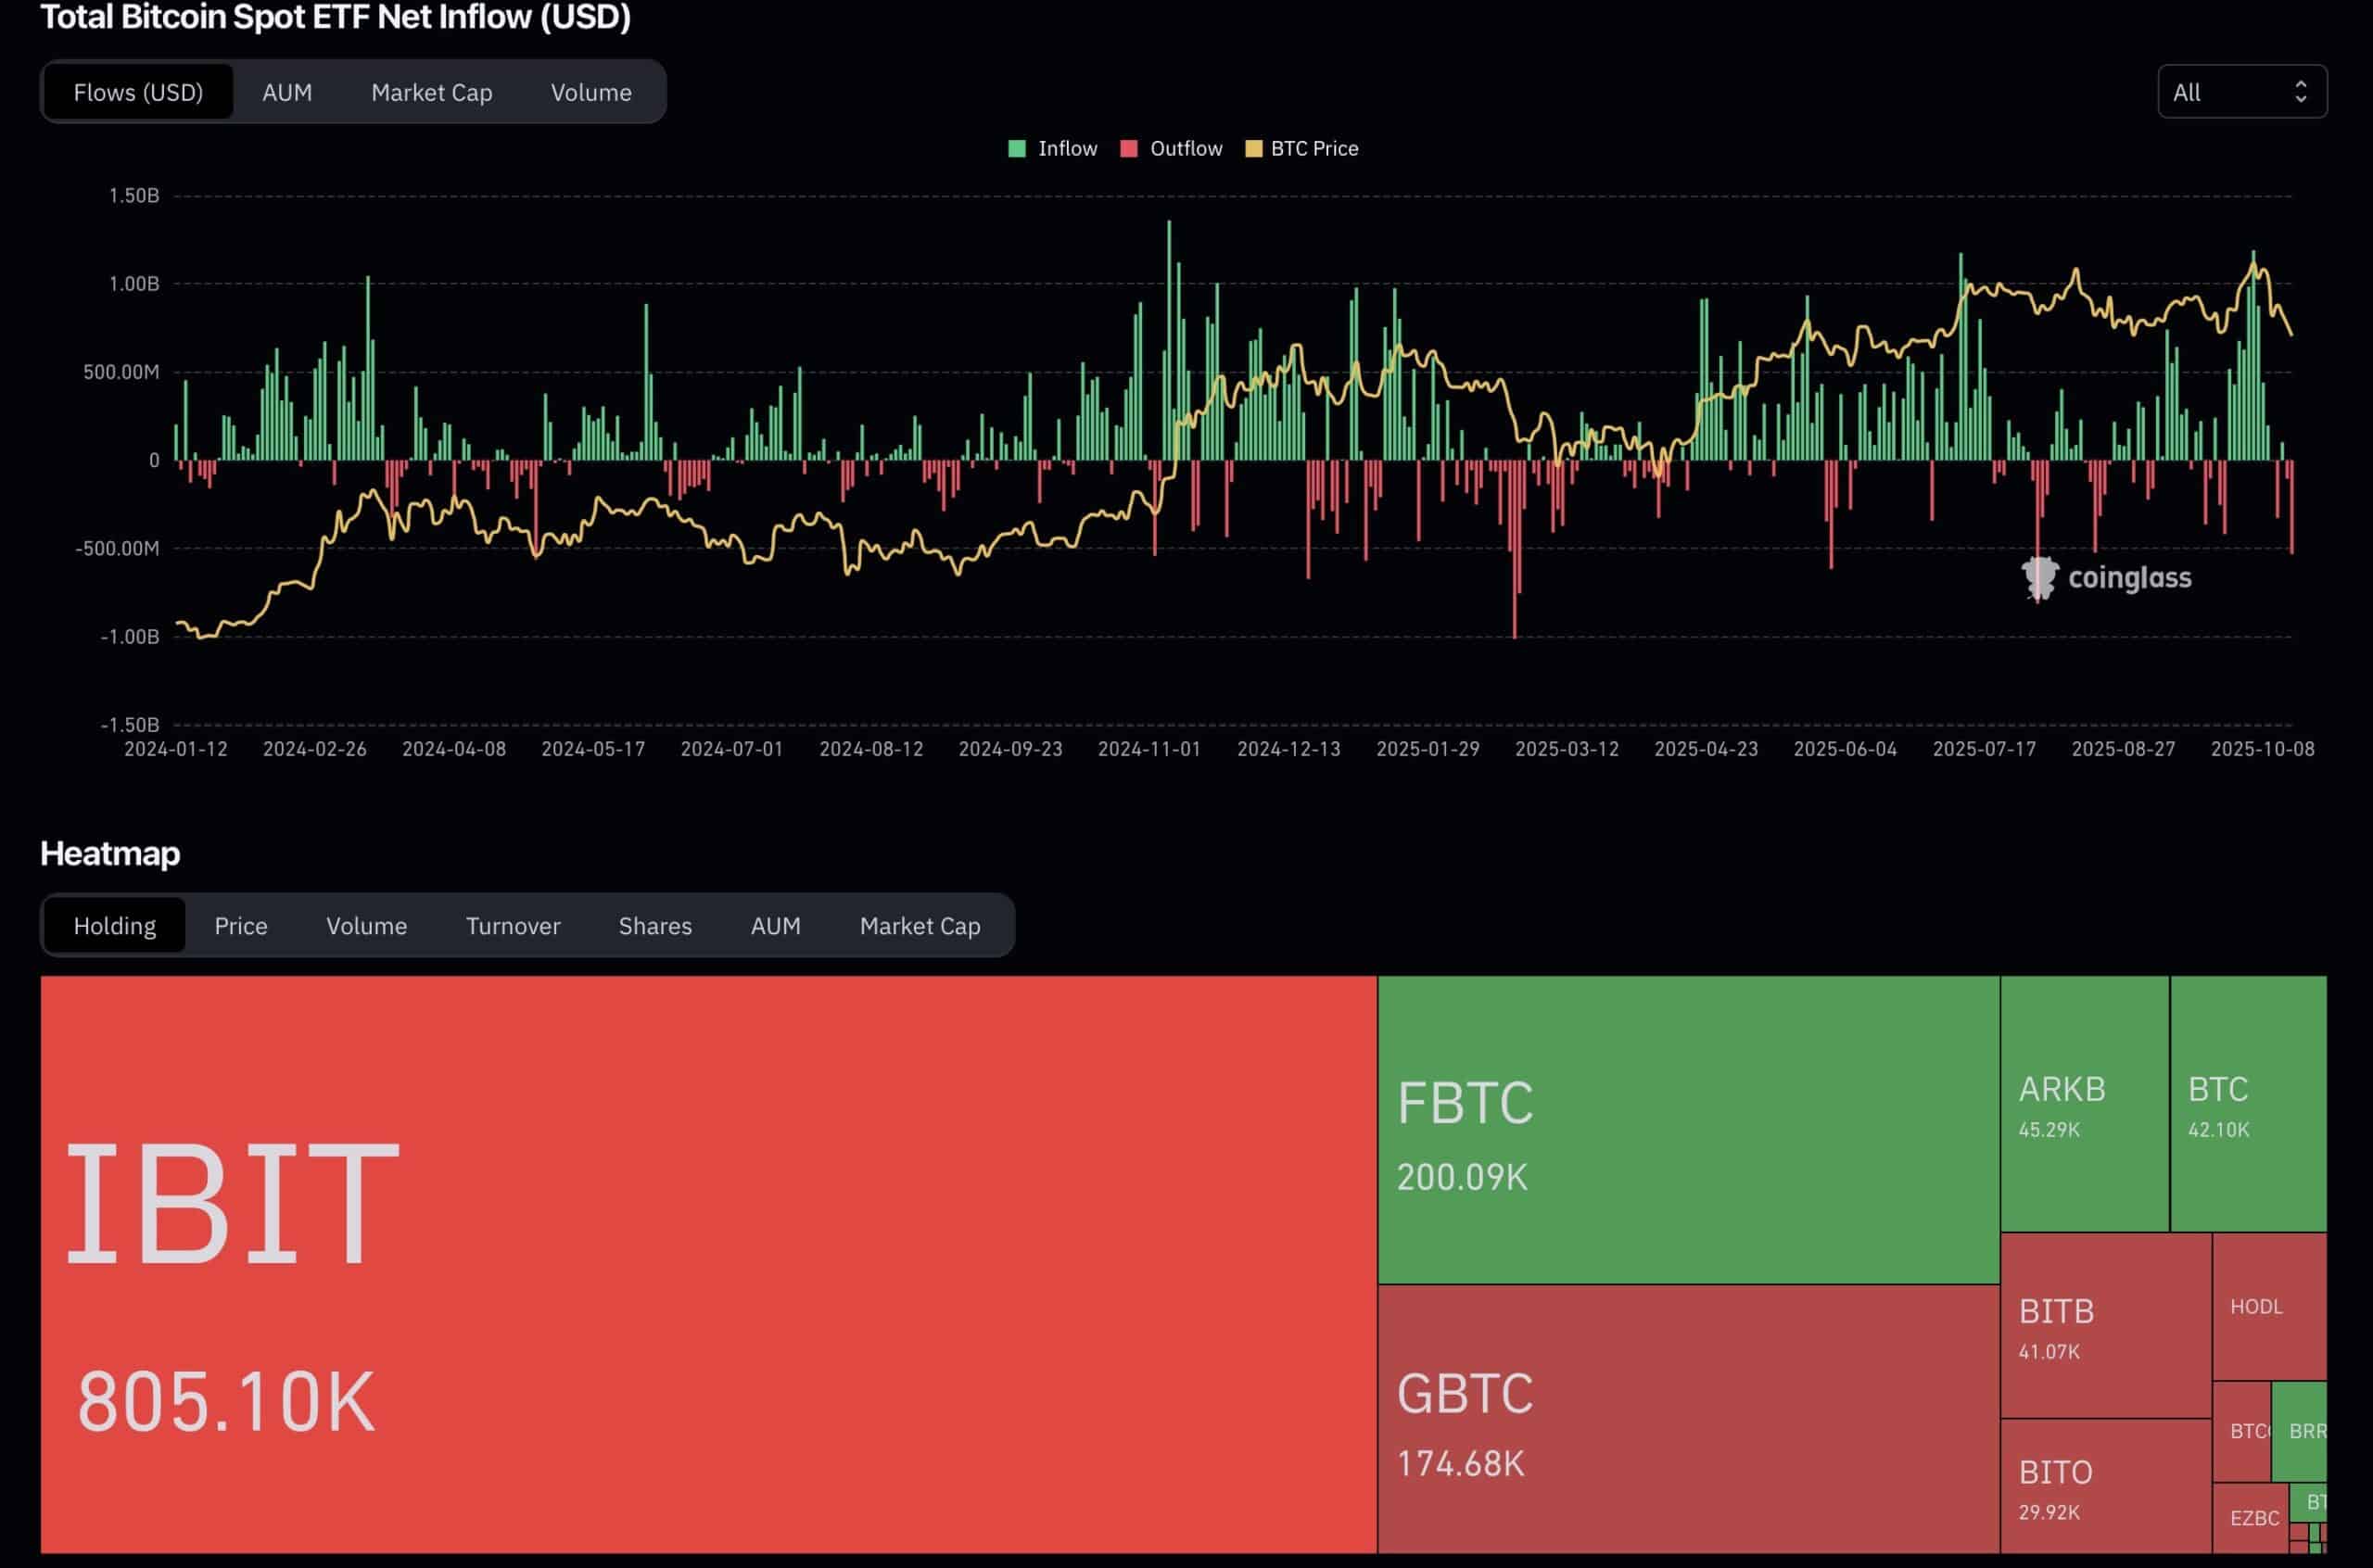Open the GBTC heatmap tile

1687,1418
